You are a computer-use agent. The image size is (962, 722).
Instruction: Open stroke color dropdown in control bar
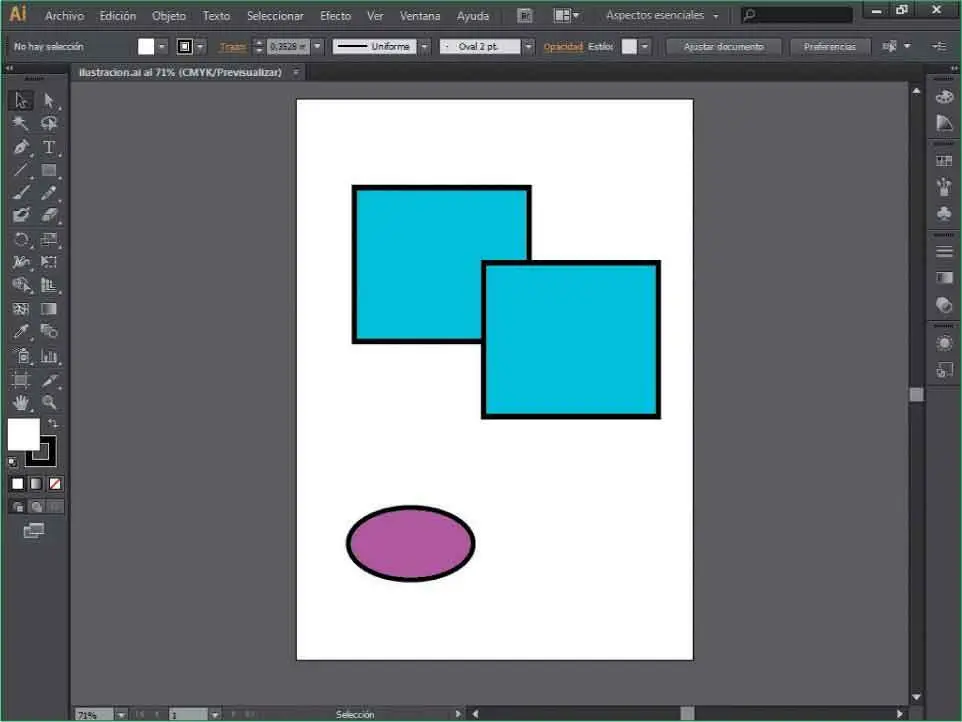tap(201, 47)
